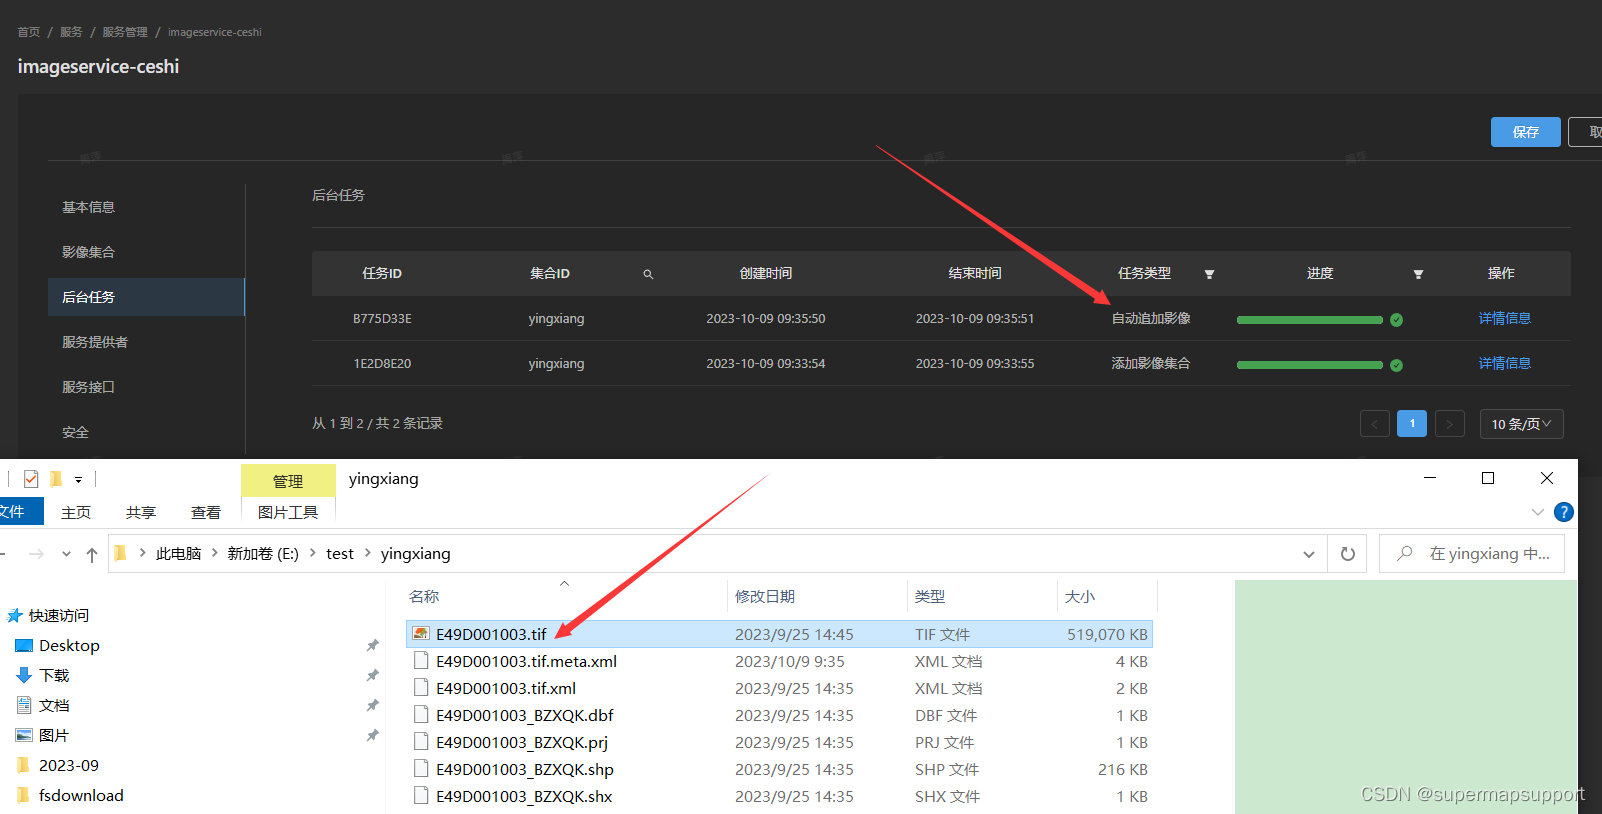Click the 服务管理 breadcrumb link
1602x814 pixels.
125,32
